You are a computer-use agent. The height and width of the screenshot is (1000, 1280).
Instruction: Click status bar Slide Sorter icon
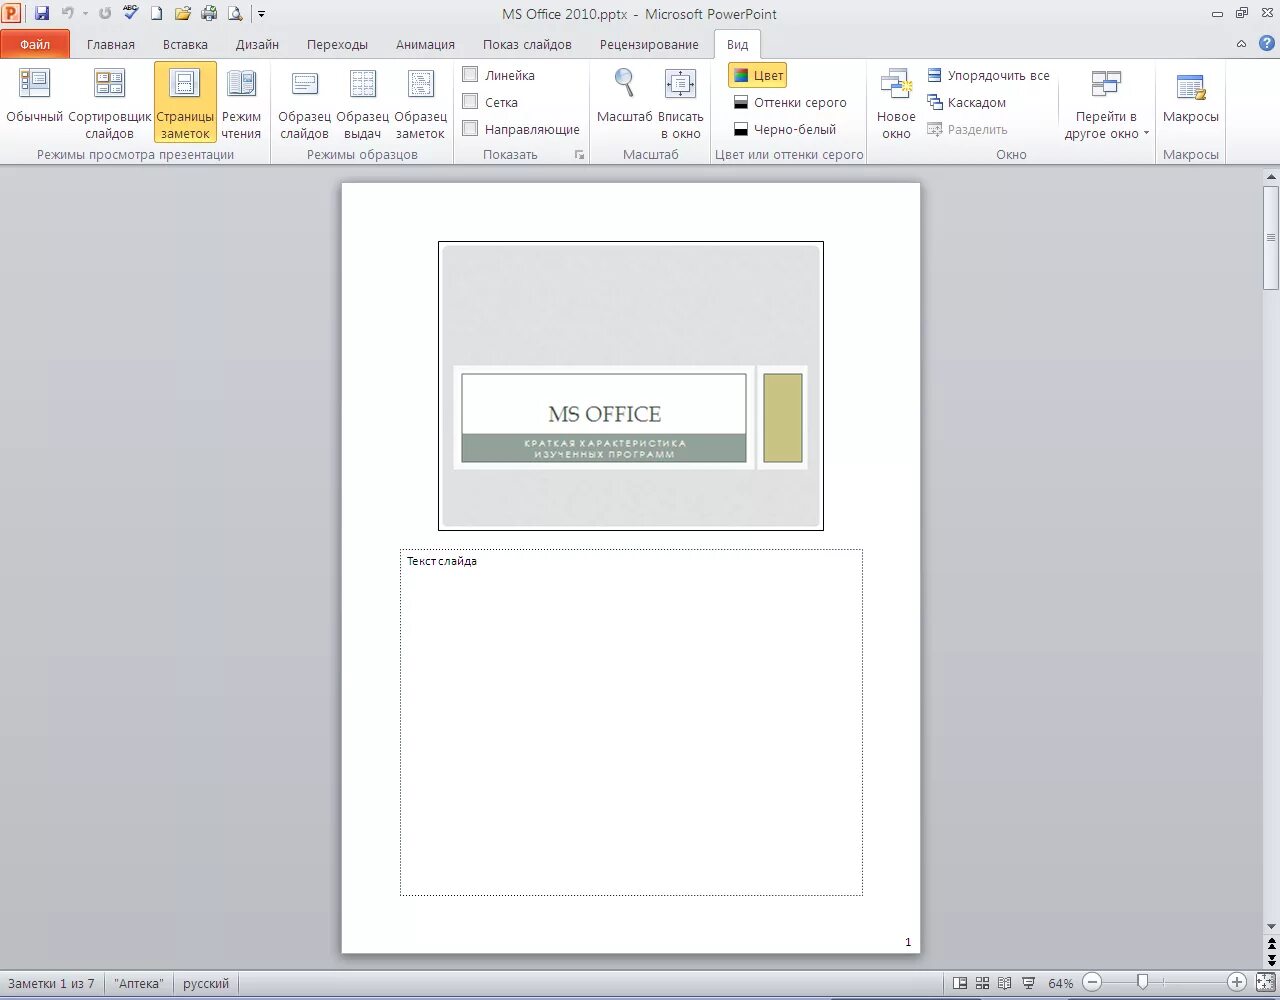click(983, 983)
